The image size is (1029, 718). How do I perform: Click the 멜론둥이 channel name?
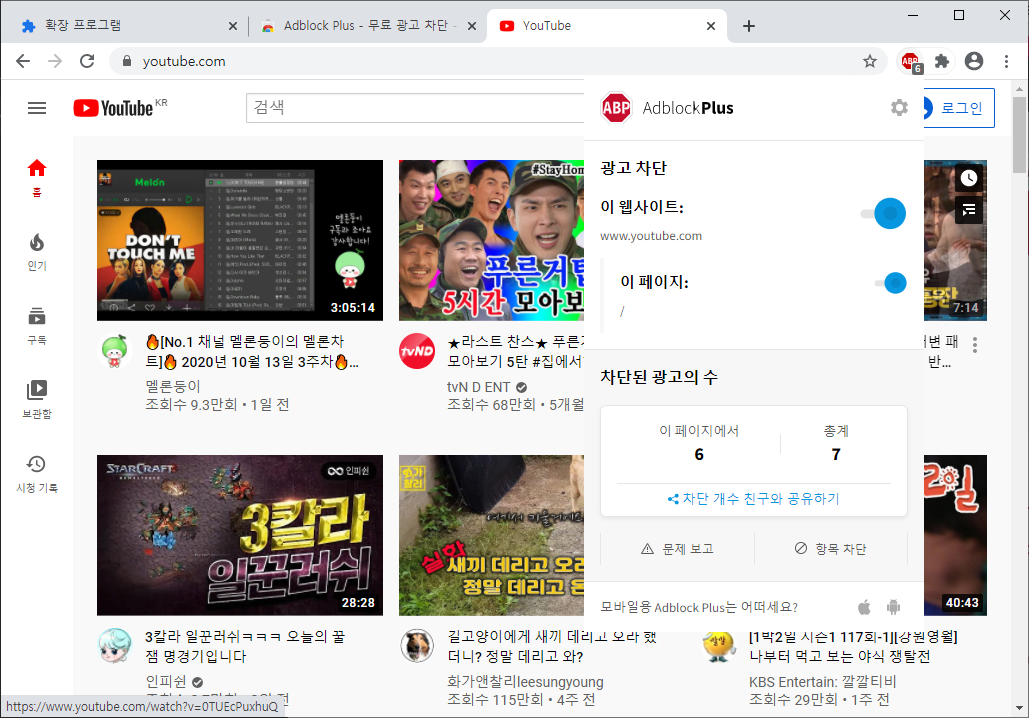point(173,387)
